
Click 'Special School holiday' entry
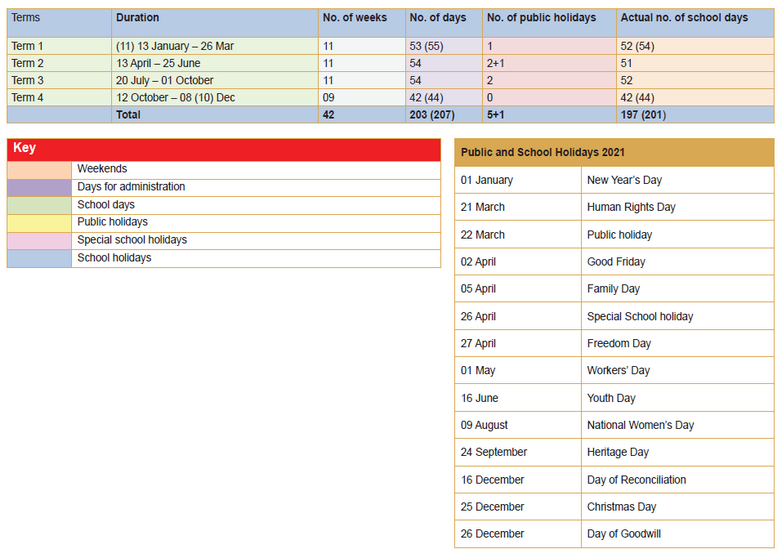pyautogui.click(x=640, y=316)
